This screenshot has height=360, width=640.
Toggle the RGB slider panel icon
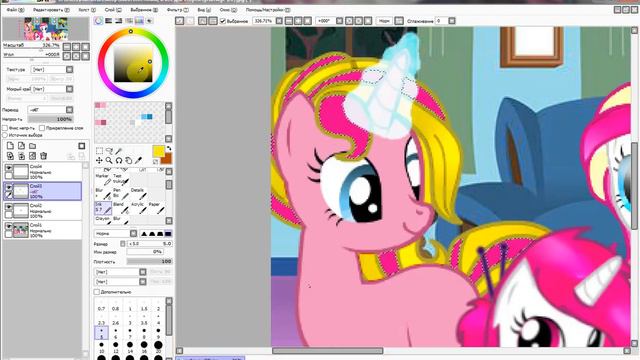pos(109,21)
